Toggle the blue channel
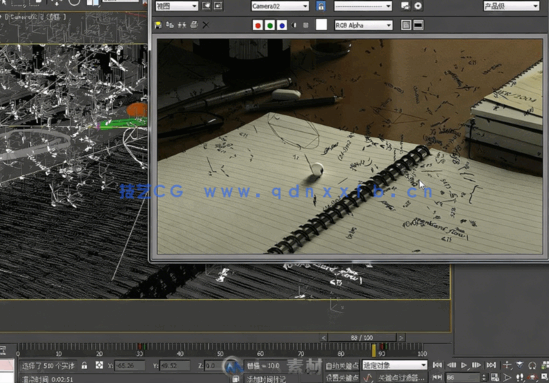549x383 pixels. pos(282,25)
